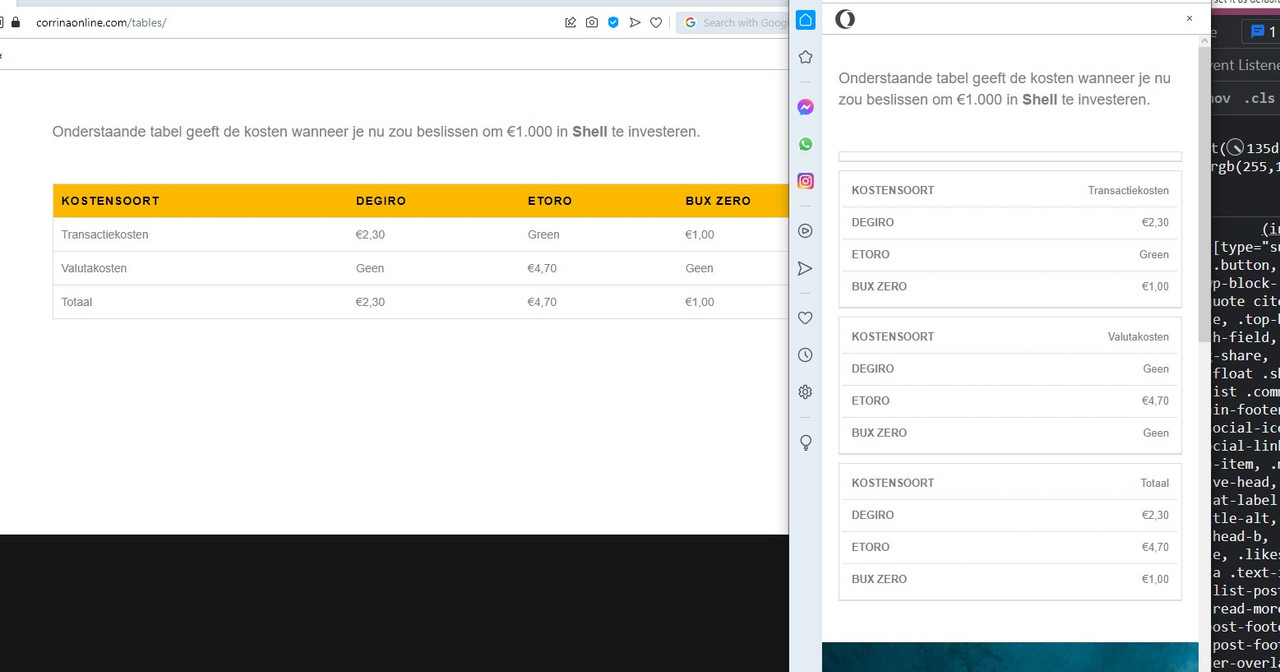Screen dimensions: 1280x672
Task: Open Bookmarks star in Opera sidebar
Action: [x=805, y=57]
